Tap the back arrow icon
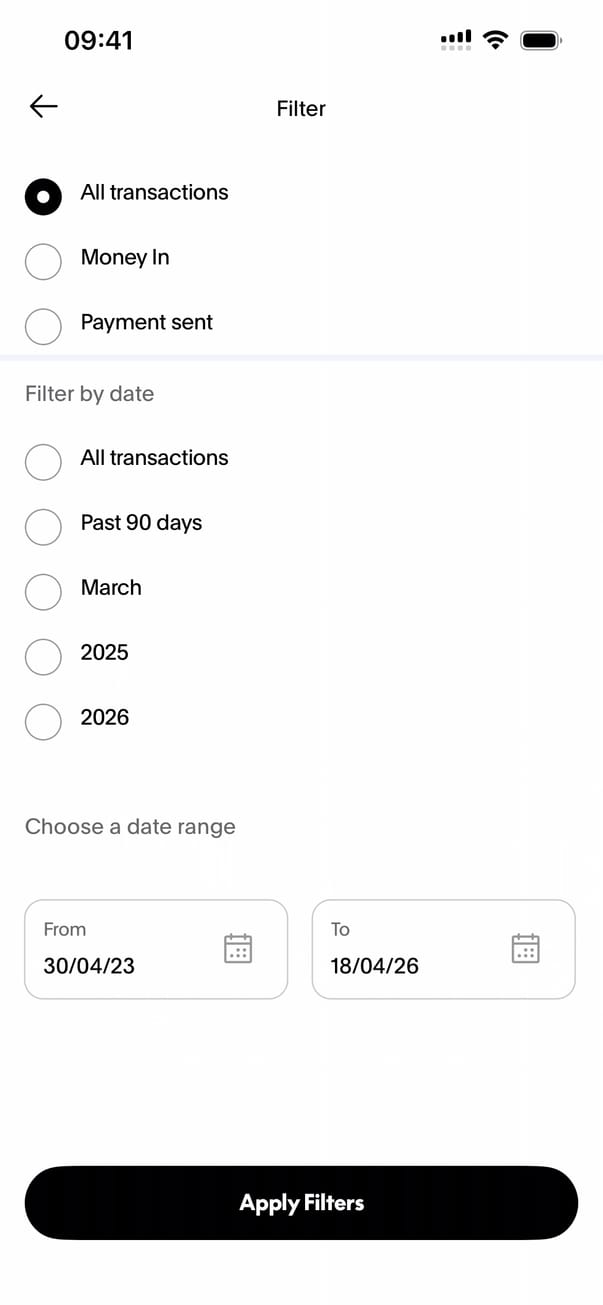Image resolution: width=603 pixels, height=1305 pixels. (x=44, y=107)
